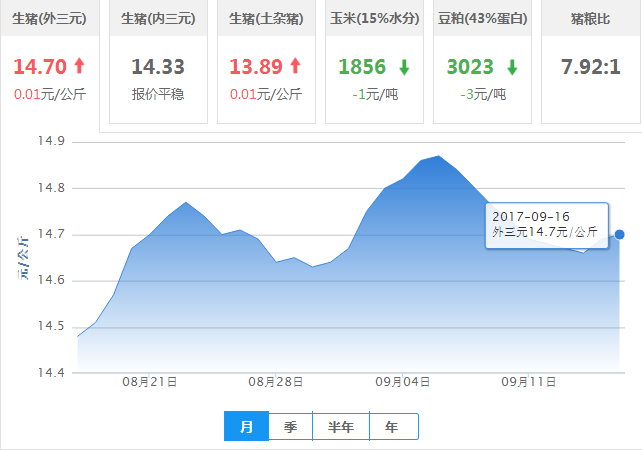Click the 14.70 price value

40,67
